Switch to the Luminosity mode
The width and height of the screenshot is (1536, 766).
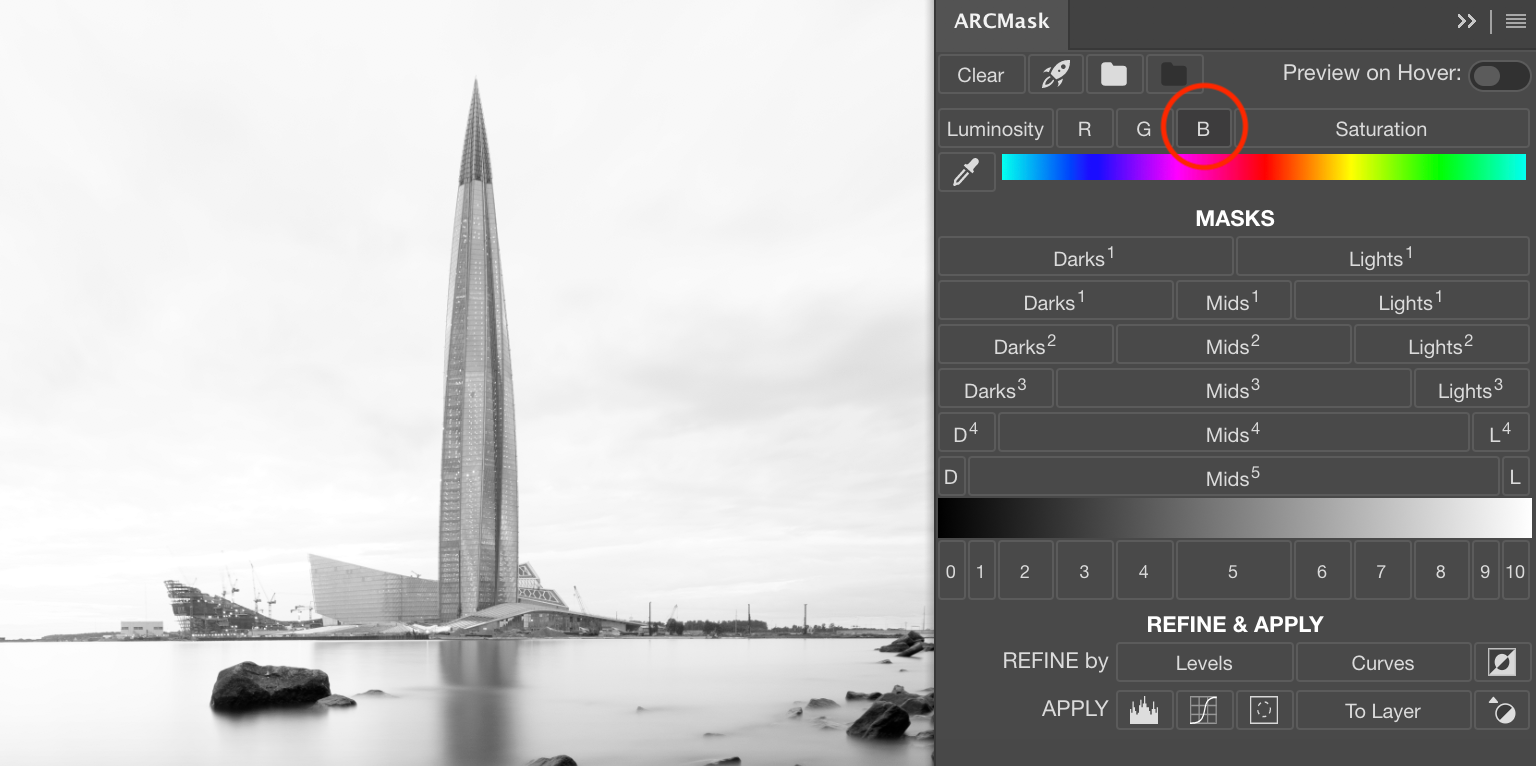pyautogui.click(x=995, y=129)
